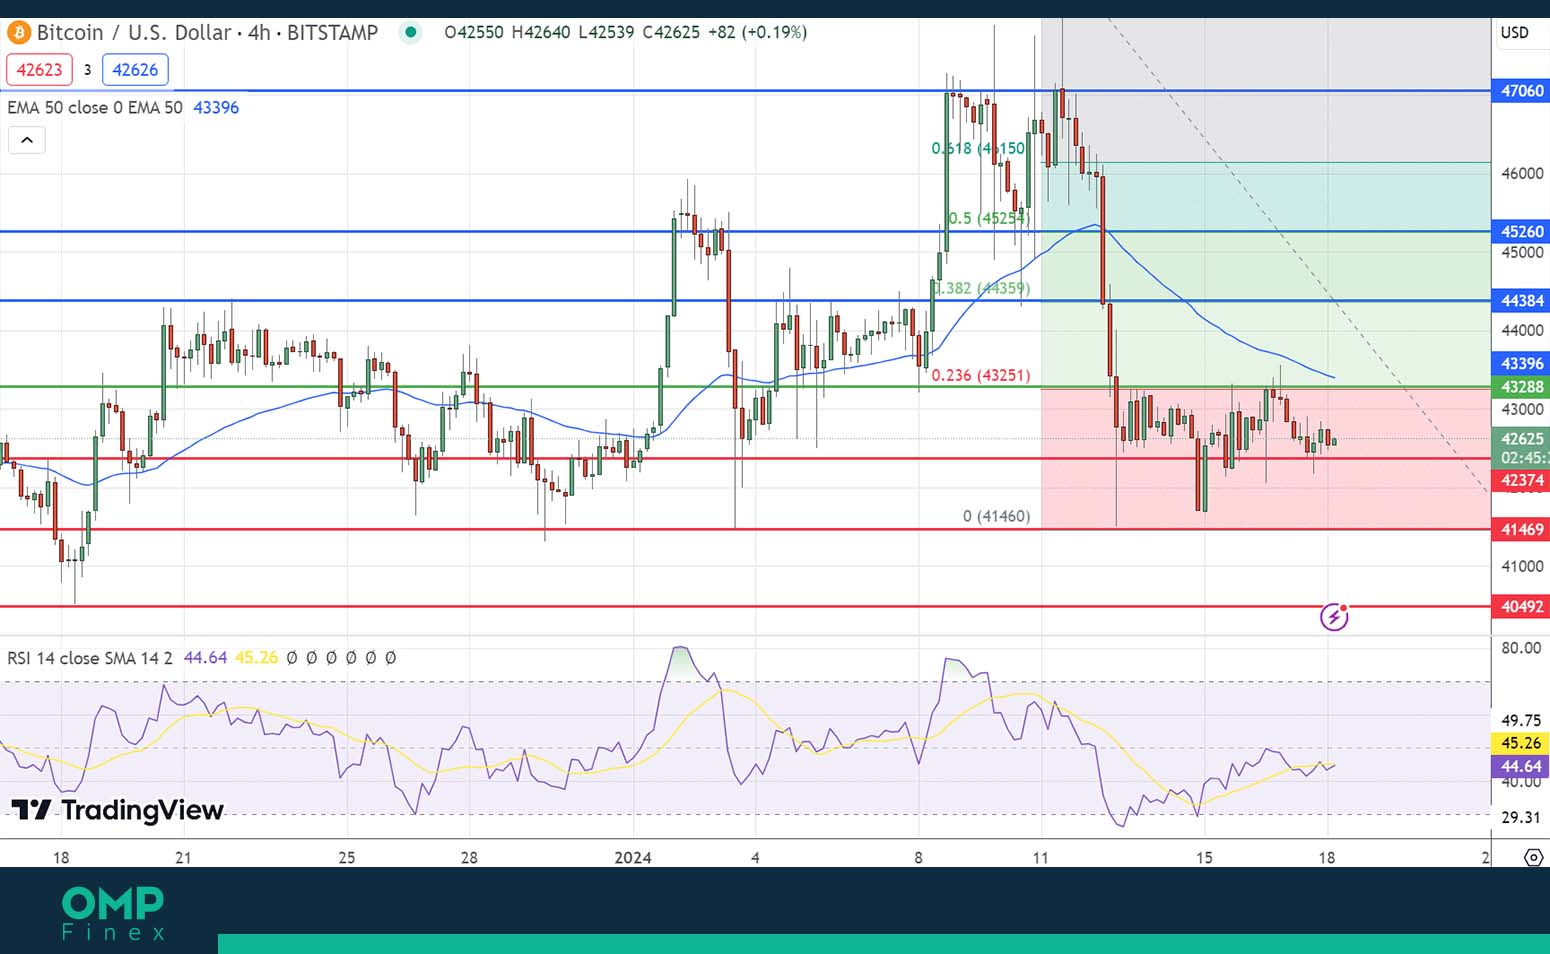Screen dimensions: 1550x954
Task: Click the +82 (+0.19%) change value
Action: point(757,32)
